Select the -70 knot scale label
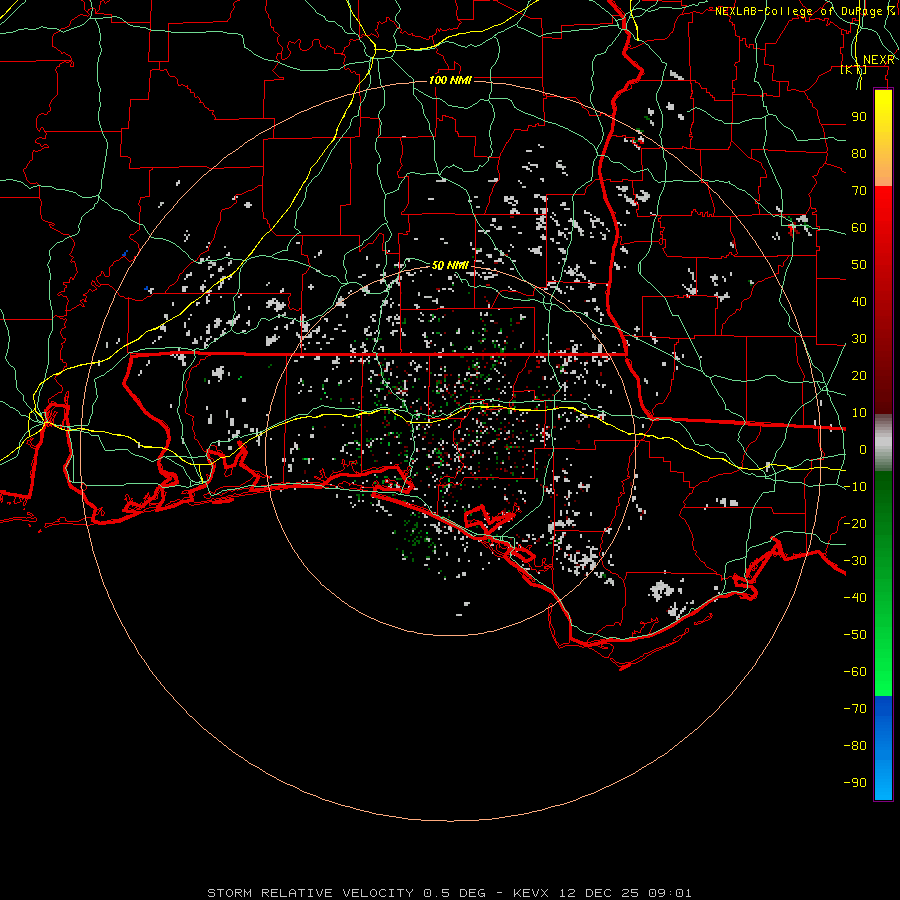The width and height of the screenshot is (900, 900). click(855, 708)
